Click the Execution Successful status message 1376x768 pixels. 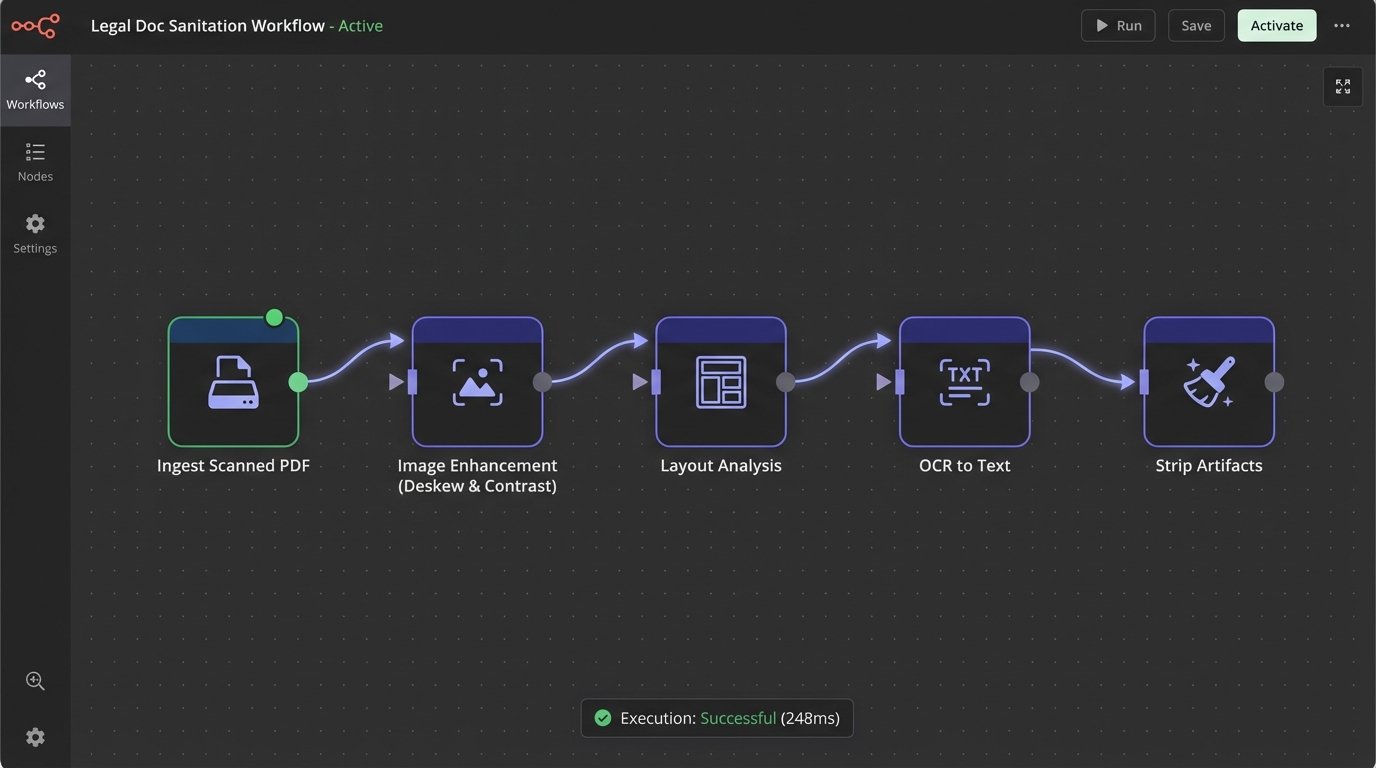coord(717,718)
